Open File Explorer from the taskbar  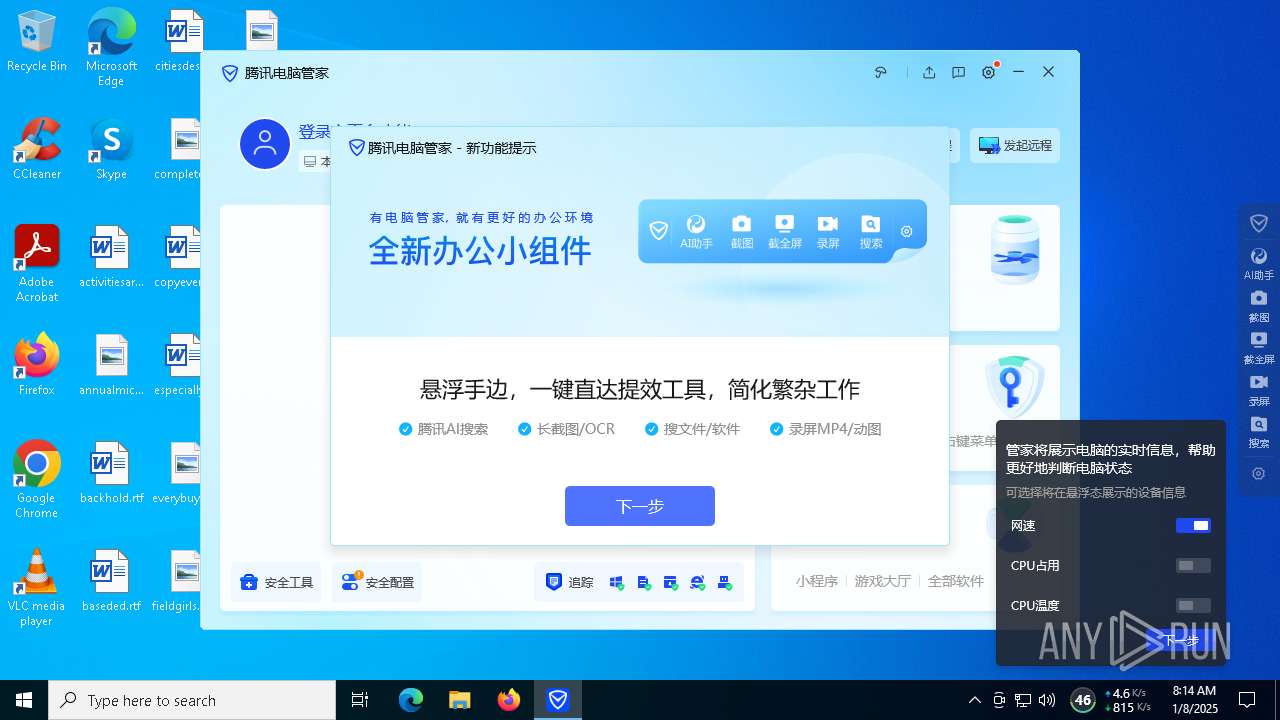pos(459,700)
